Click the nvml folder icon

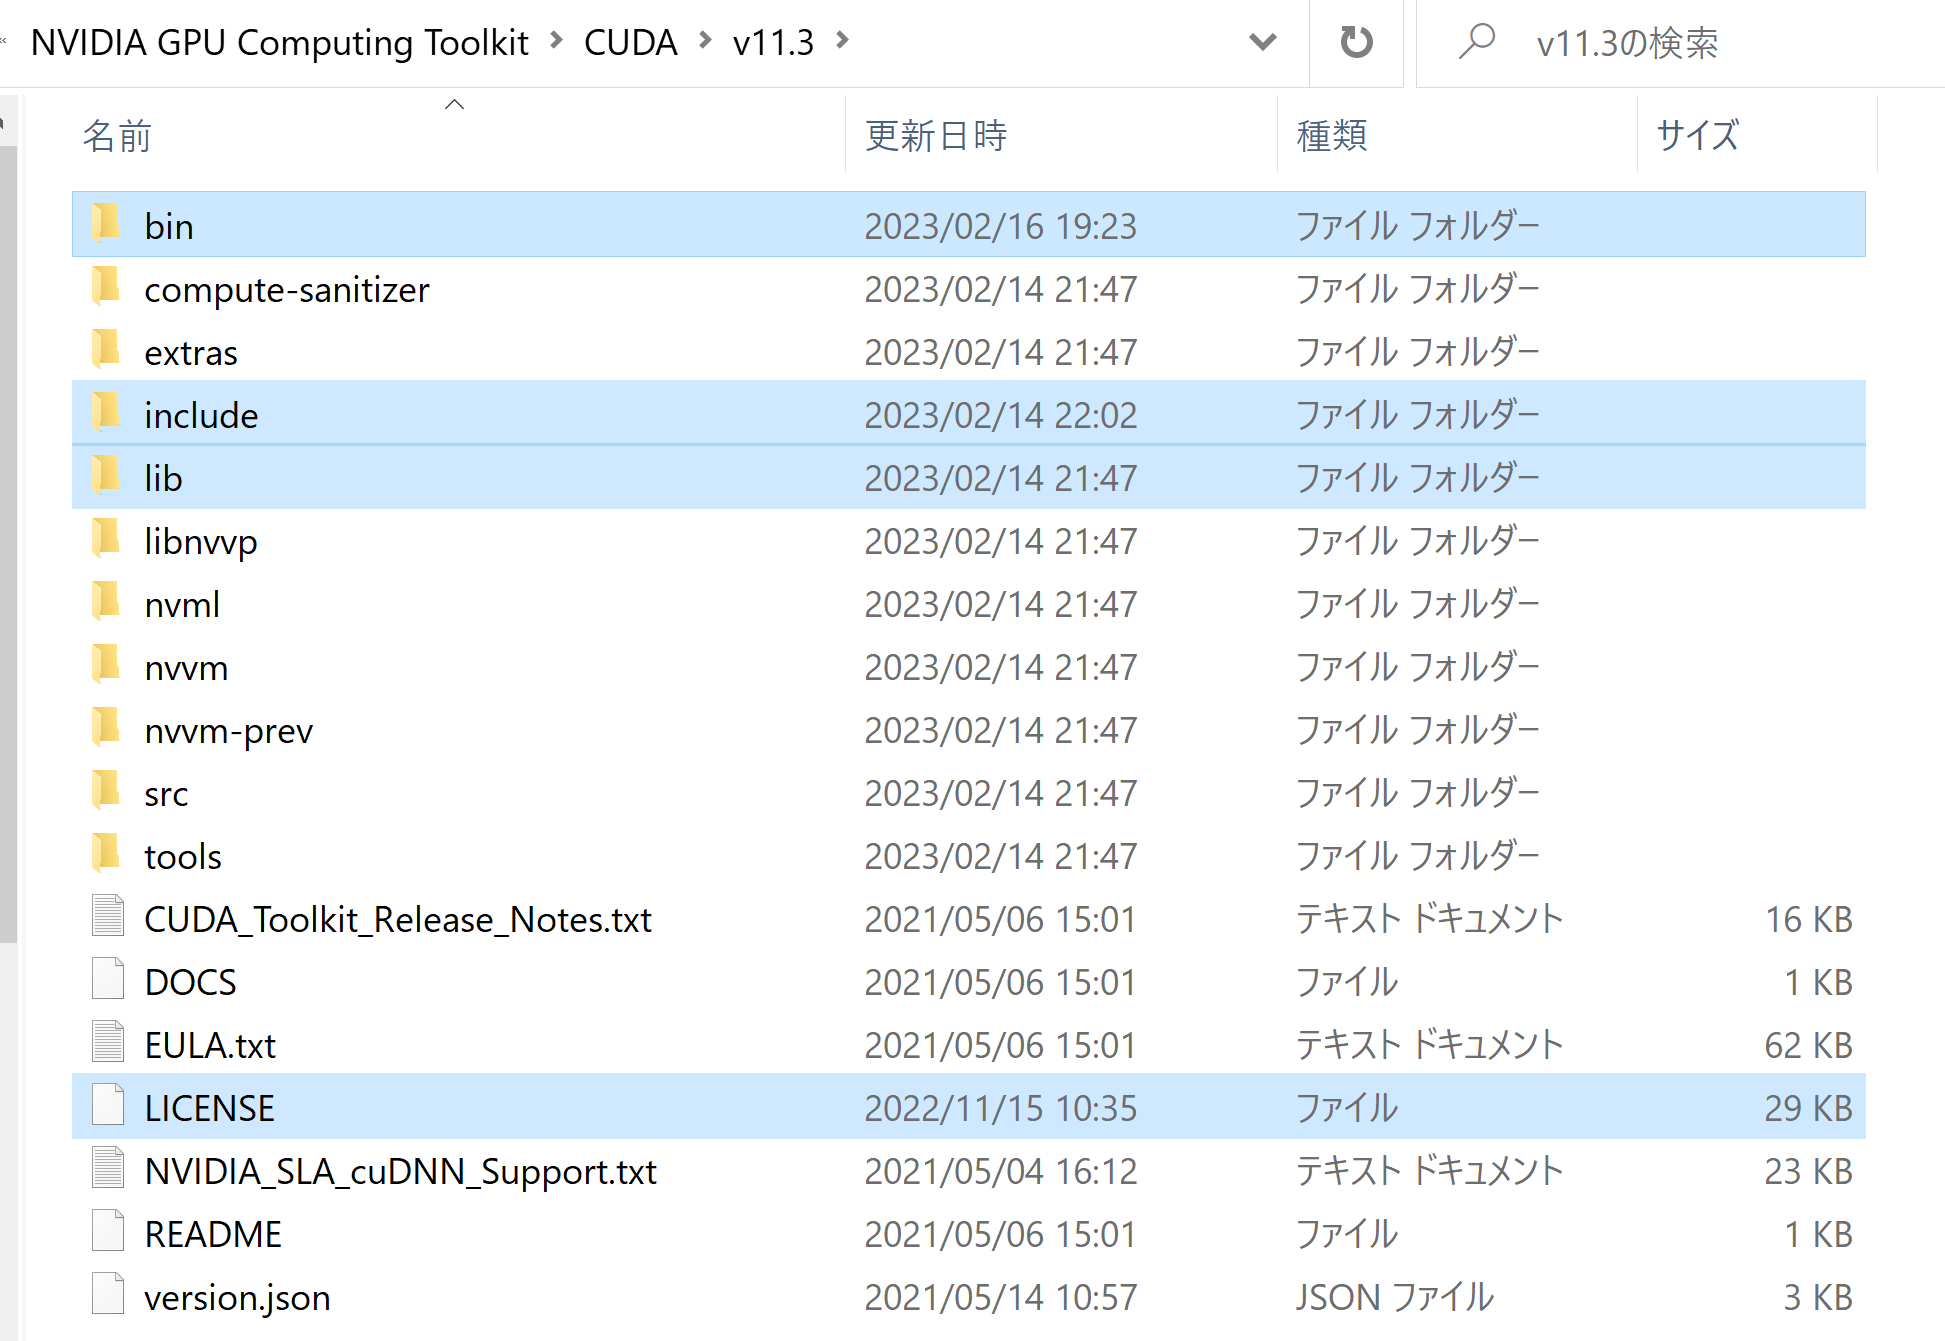(x=106, y=603)
